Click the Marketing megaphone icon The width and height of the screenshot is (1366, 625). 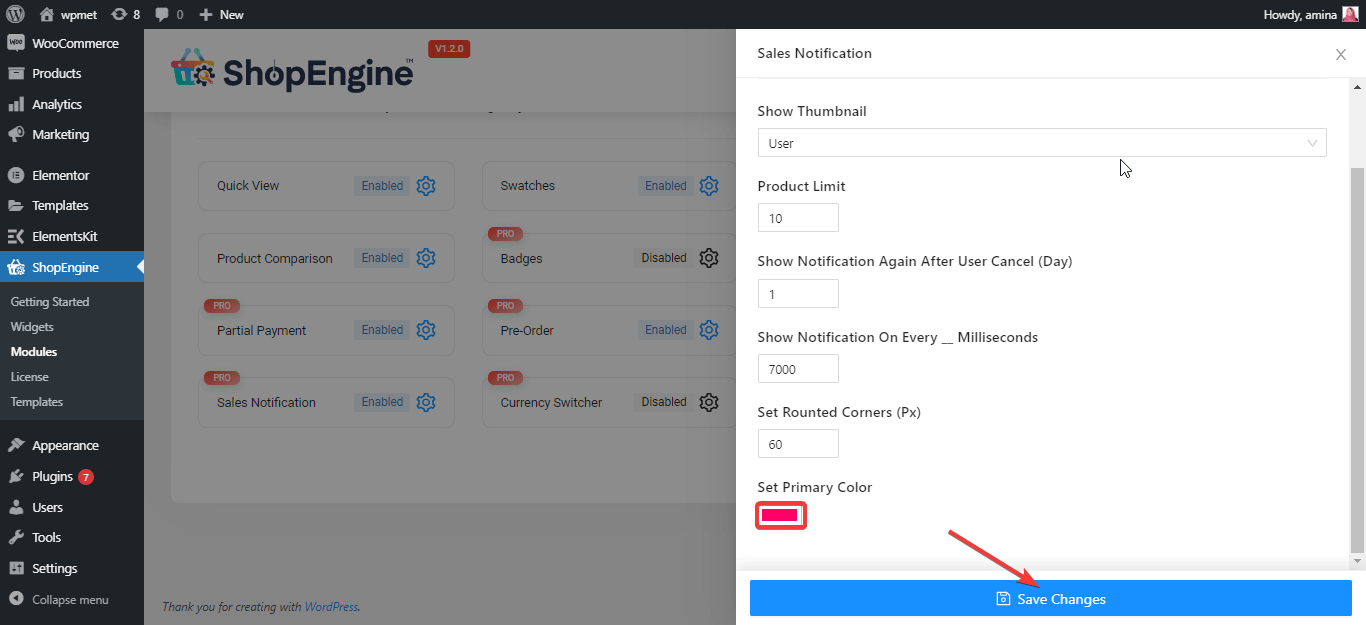coord(16,134)
